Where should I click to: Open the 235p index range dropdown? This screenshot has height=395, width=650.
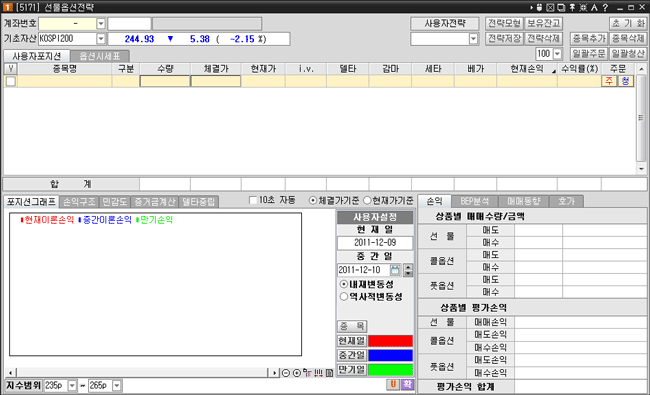tap(72, 386)
